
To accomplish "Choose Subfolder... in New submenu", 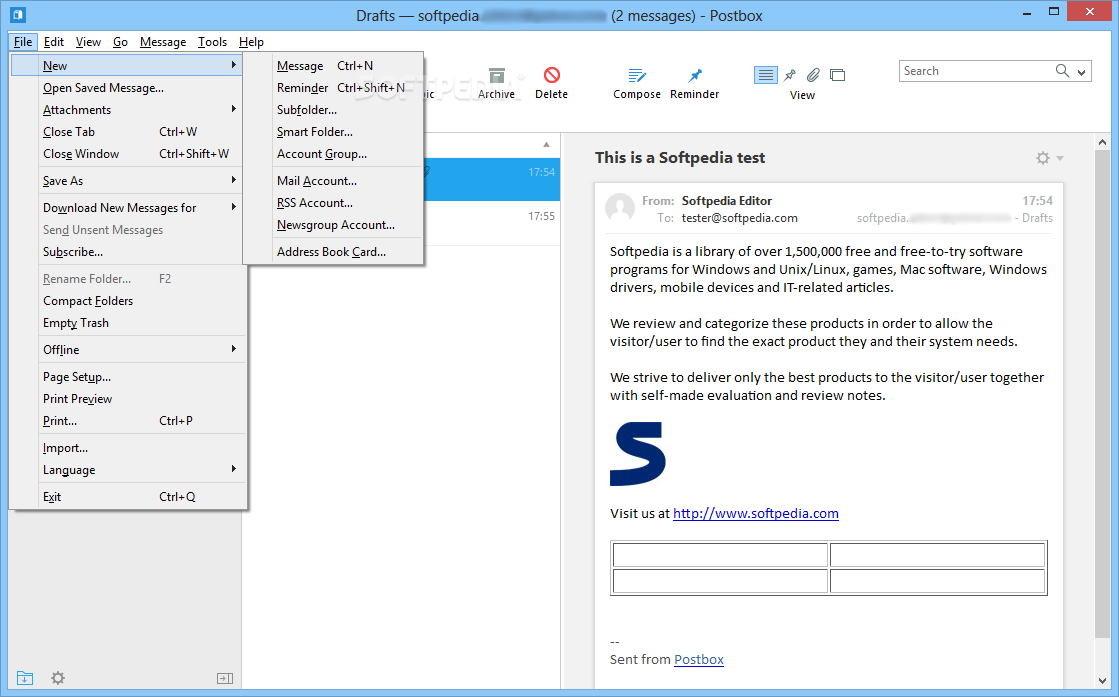I will [x=333, y=110].
